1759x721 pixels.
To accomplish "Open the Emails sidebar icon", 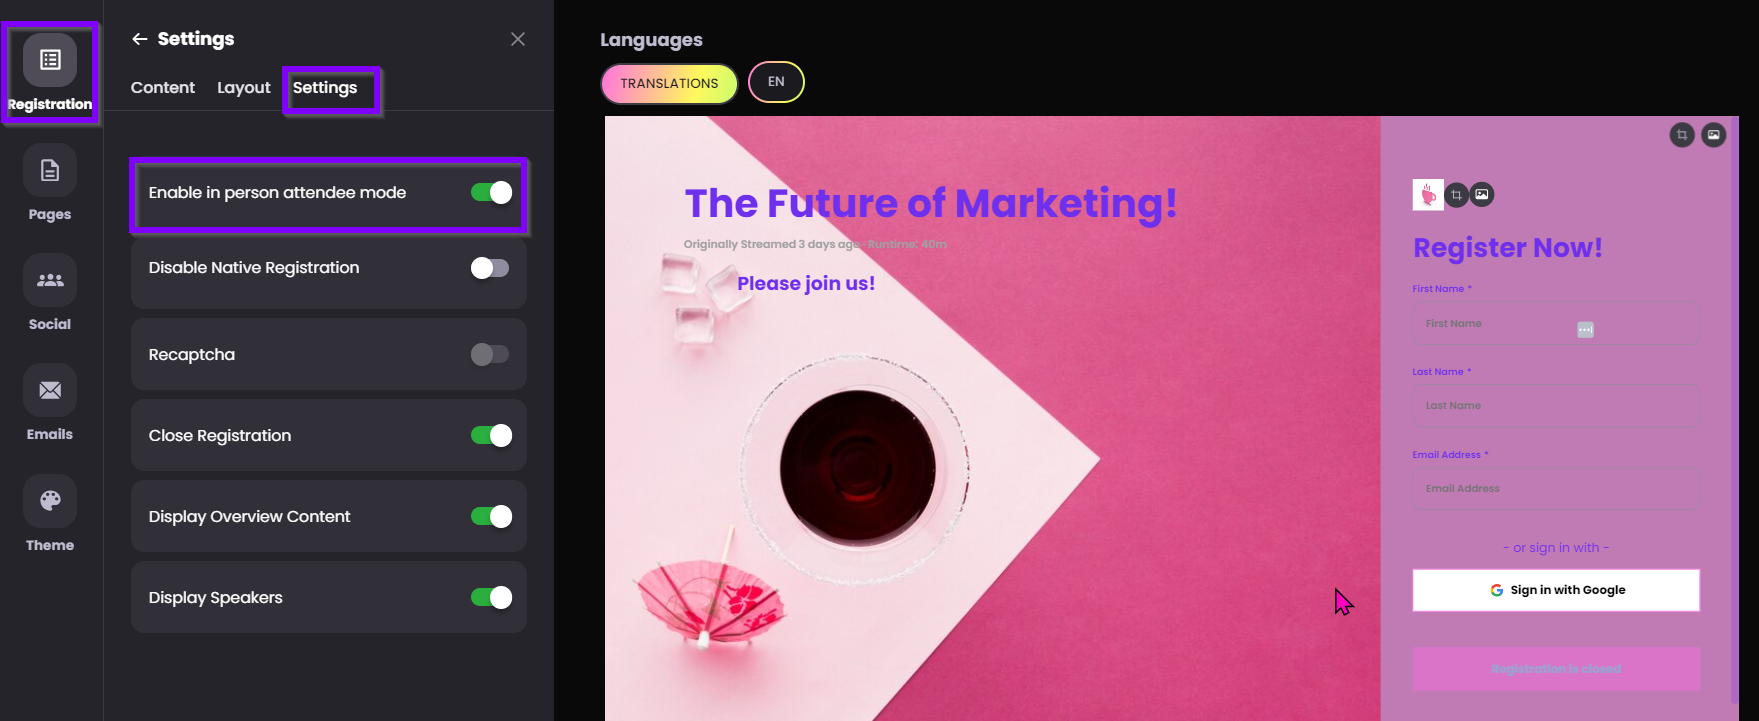I will 50,390.
